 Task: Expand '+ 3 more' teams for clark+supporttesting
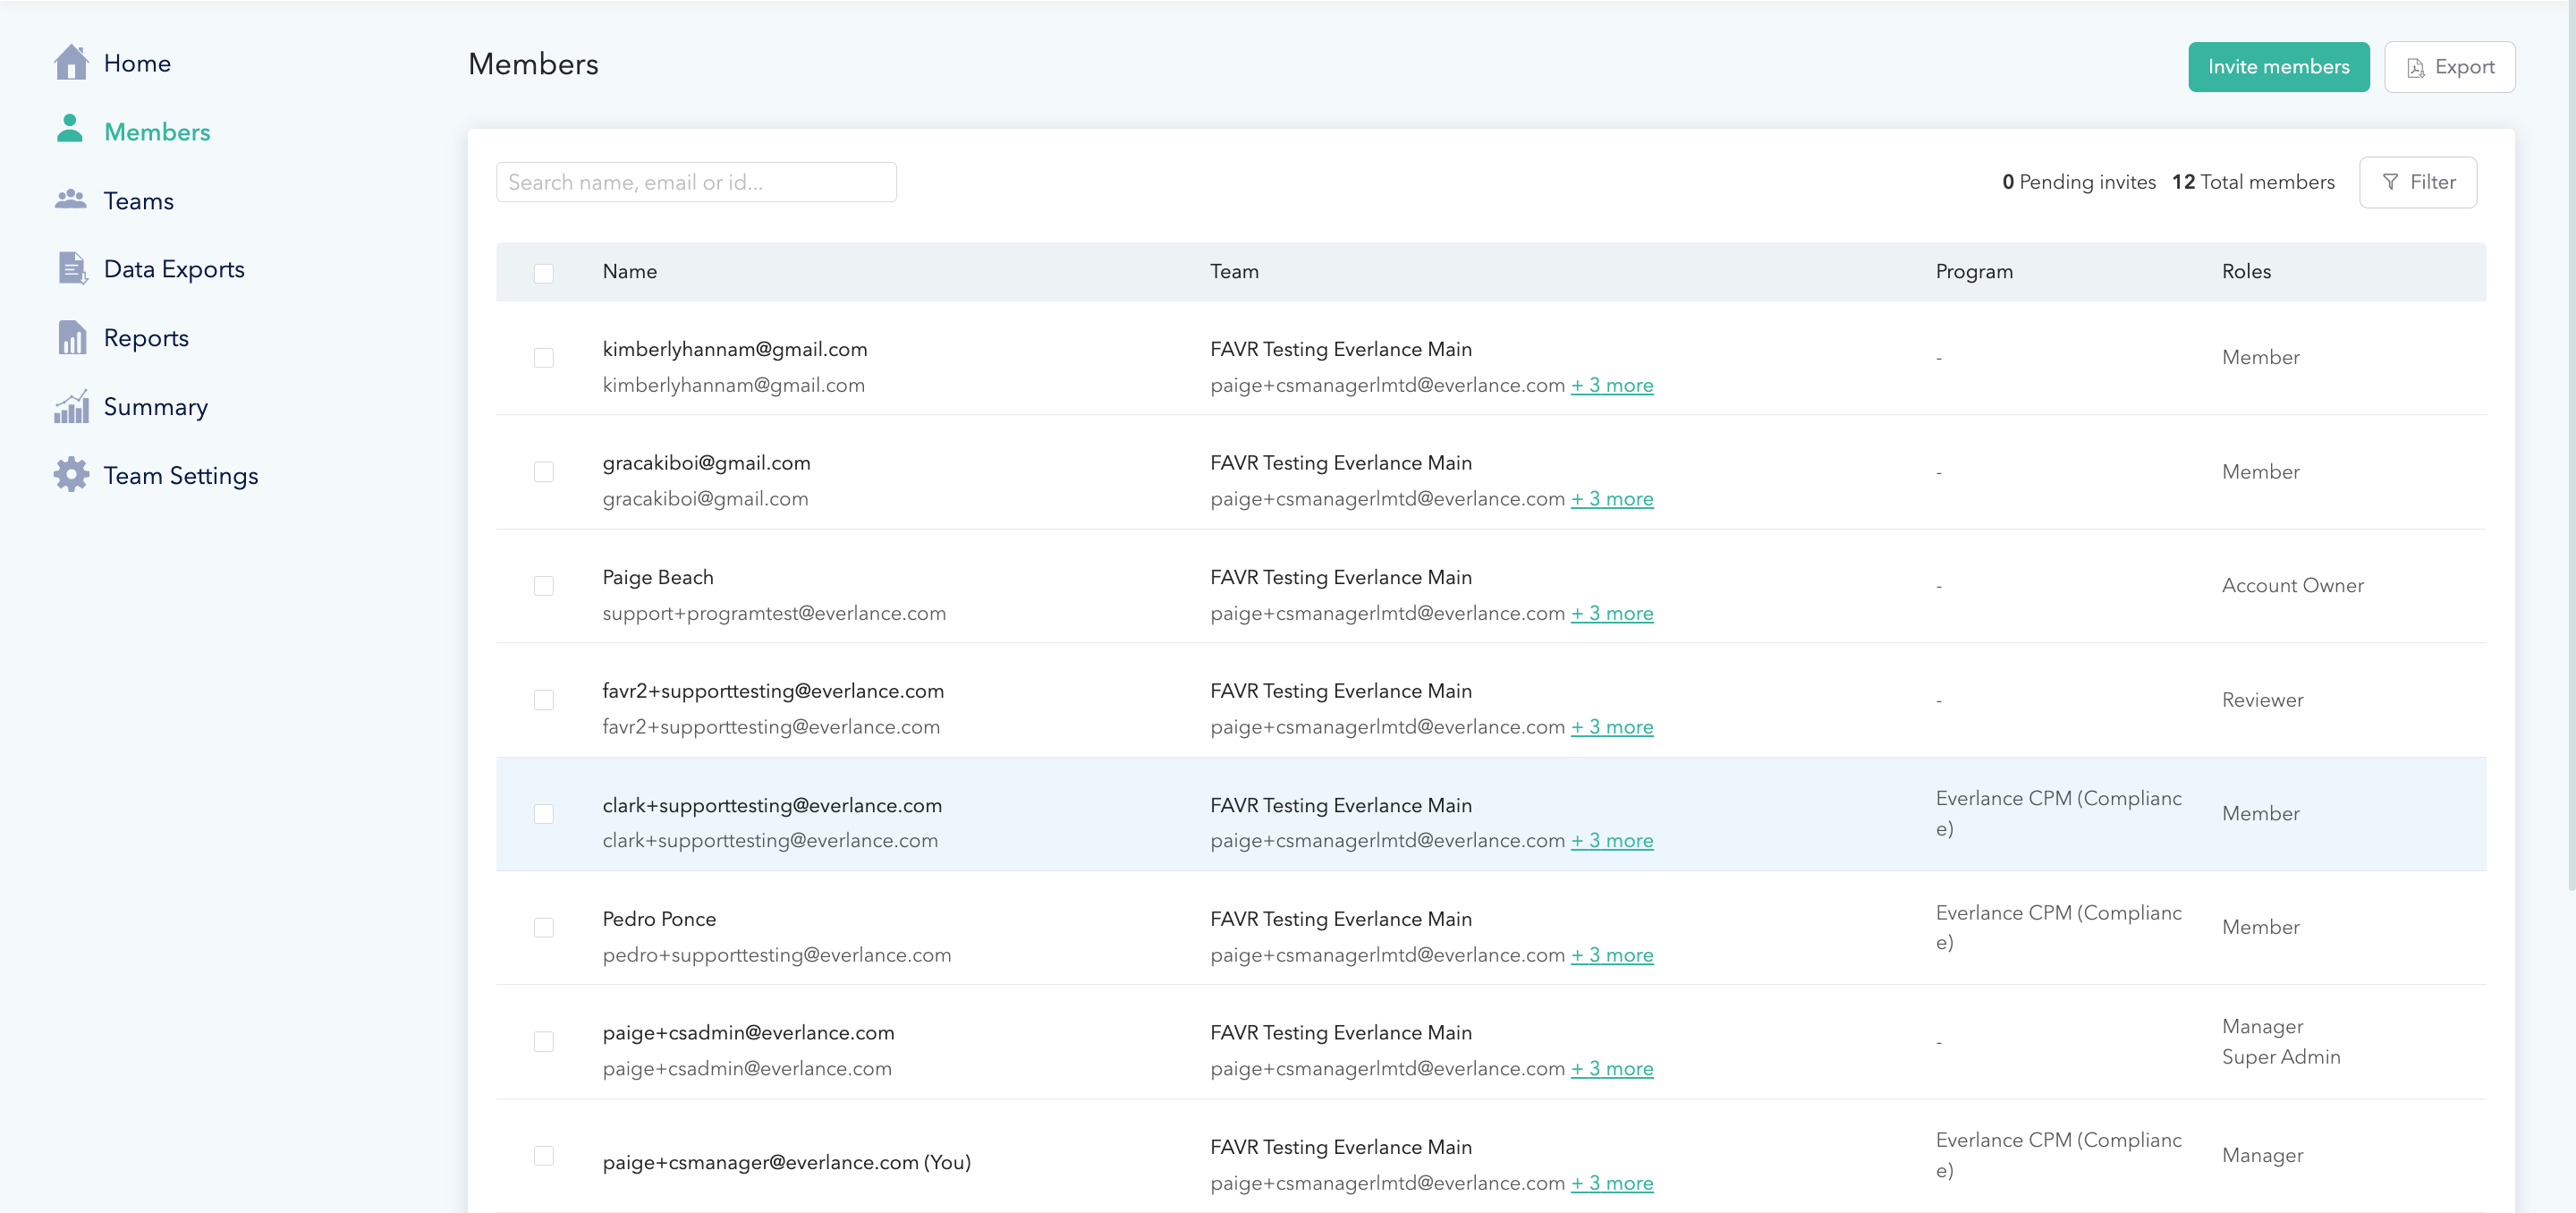[x=1611, y=841]
